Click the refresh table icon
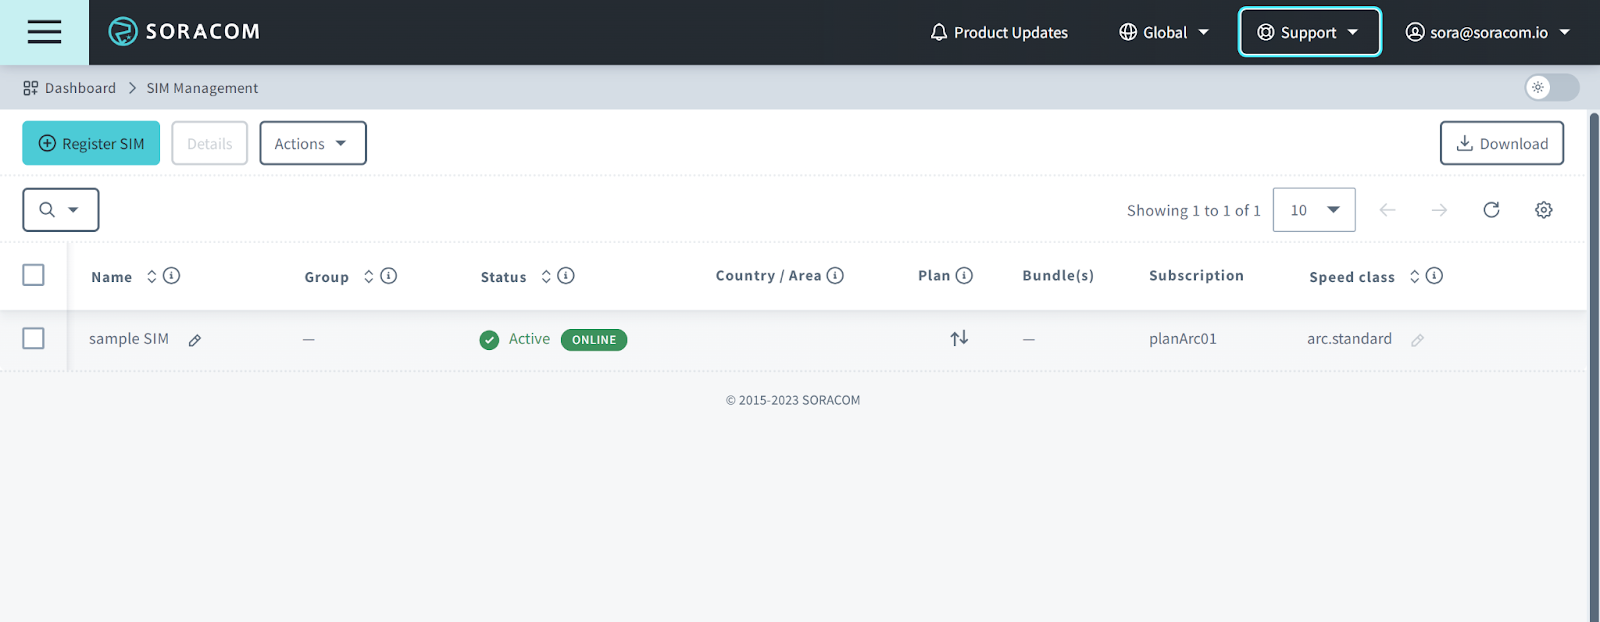 coord(1491,210)
